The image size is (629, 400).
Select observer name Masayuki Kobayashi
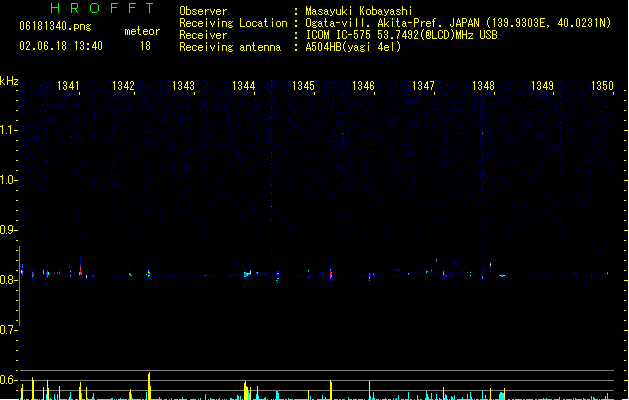click(359, 11)
